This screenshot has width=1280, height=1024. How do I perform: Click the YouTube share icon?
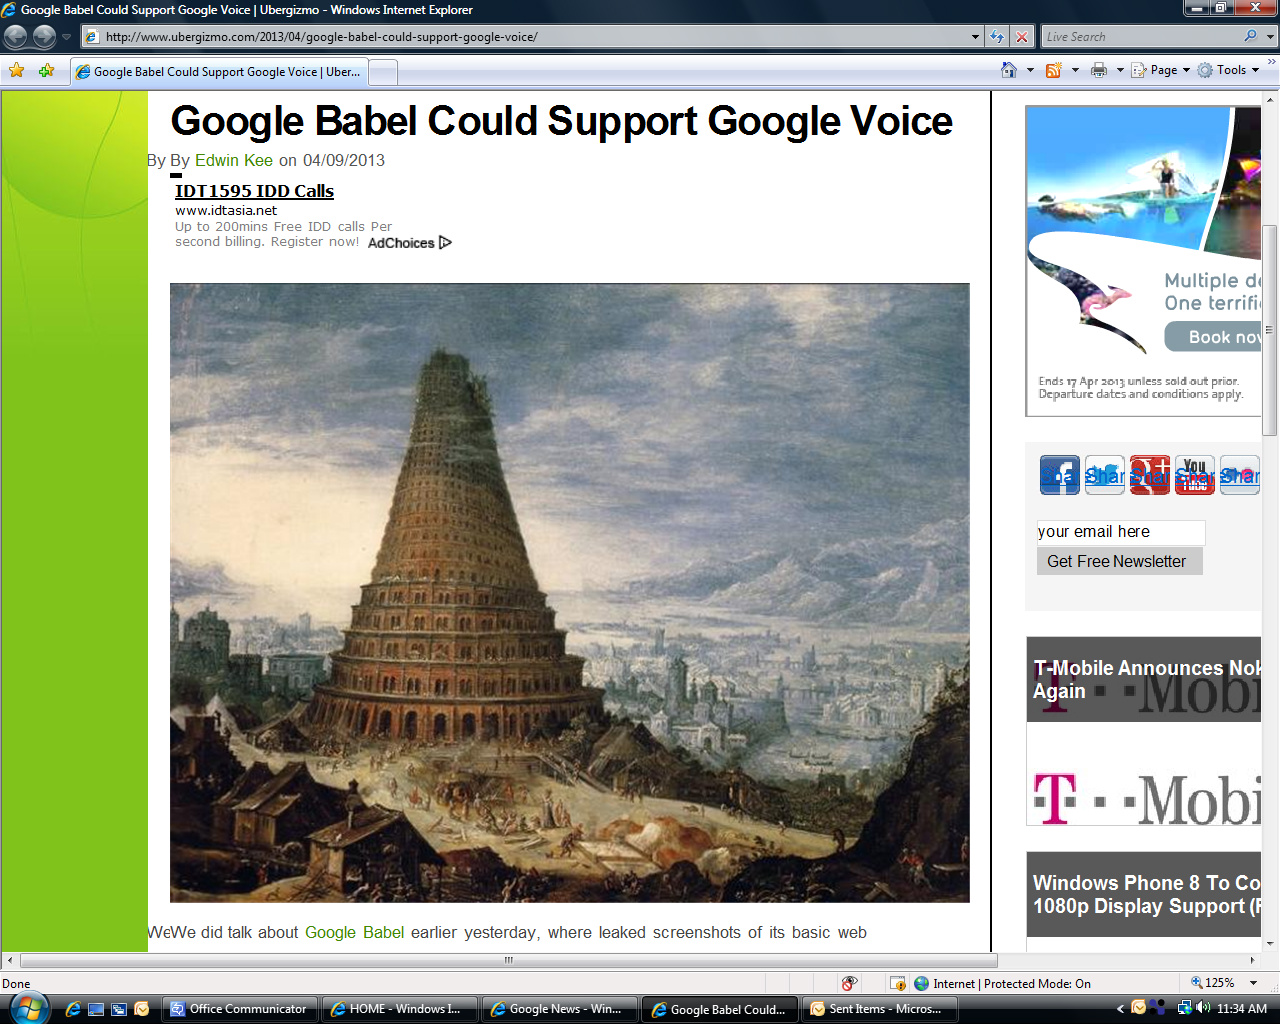coord(1195,475)
